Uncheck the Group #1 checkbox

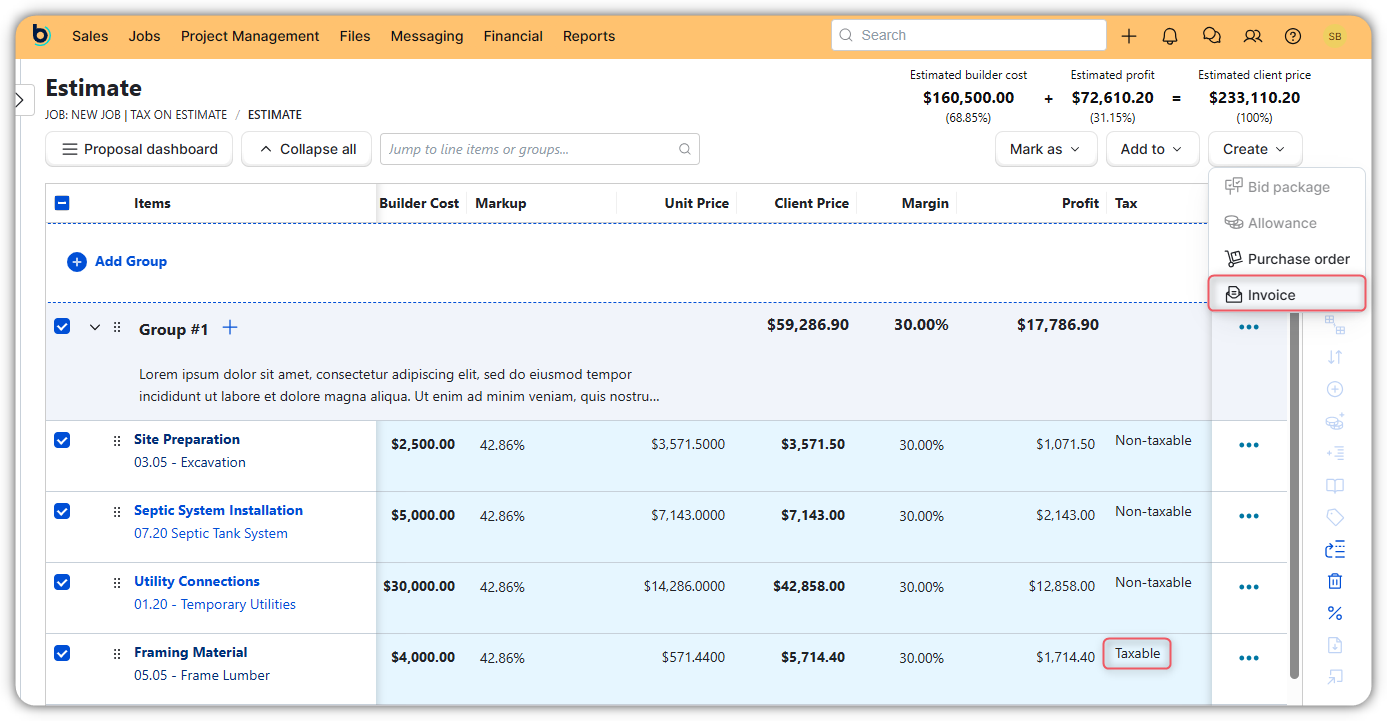(62, 326)
